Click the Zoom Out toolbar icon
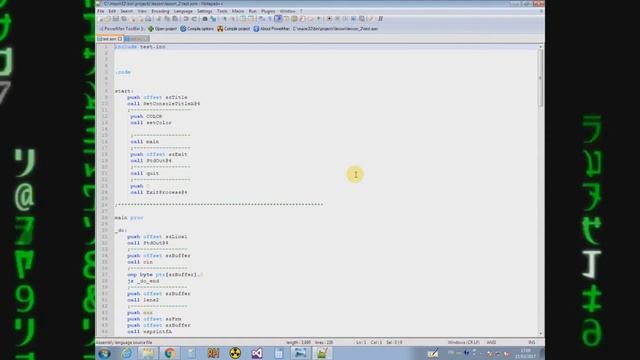Screen dimensions: 640x360 click(232, 19)
